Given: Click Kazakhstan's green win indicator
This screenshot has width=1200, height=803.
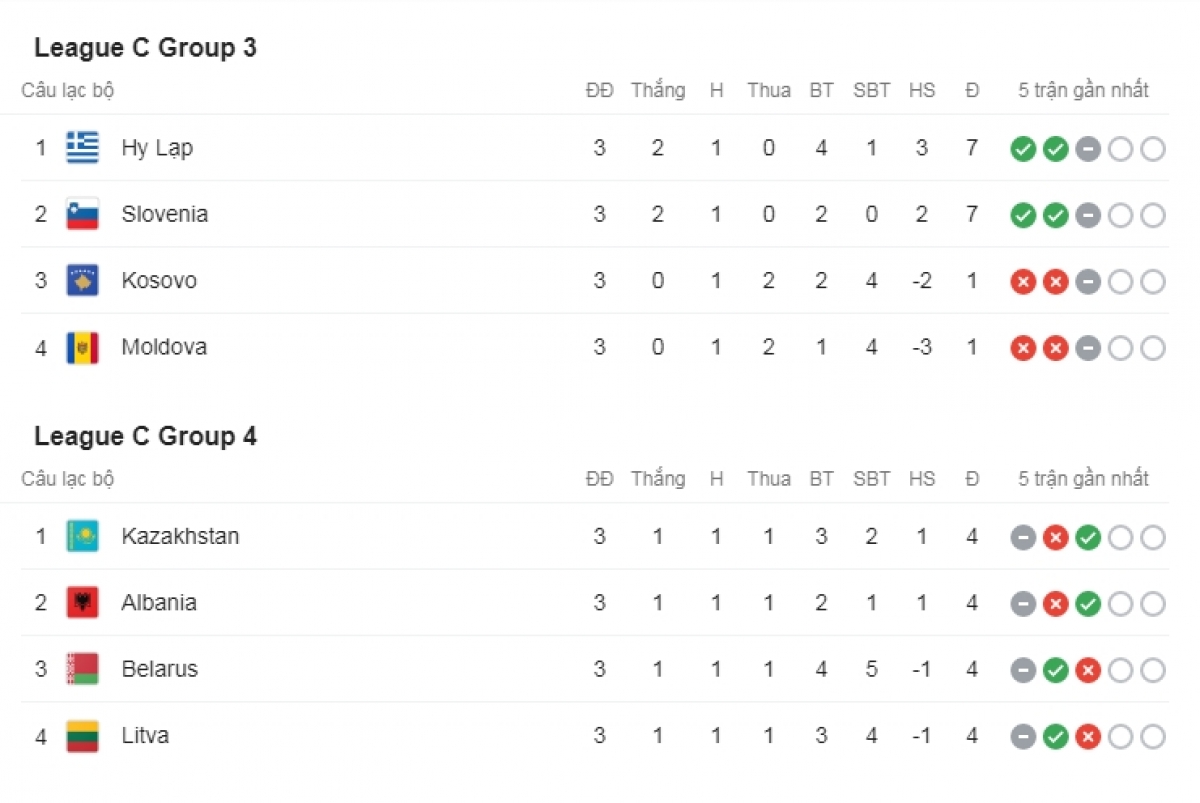Looking at the screenshot, I should [1088, 538].
